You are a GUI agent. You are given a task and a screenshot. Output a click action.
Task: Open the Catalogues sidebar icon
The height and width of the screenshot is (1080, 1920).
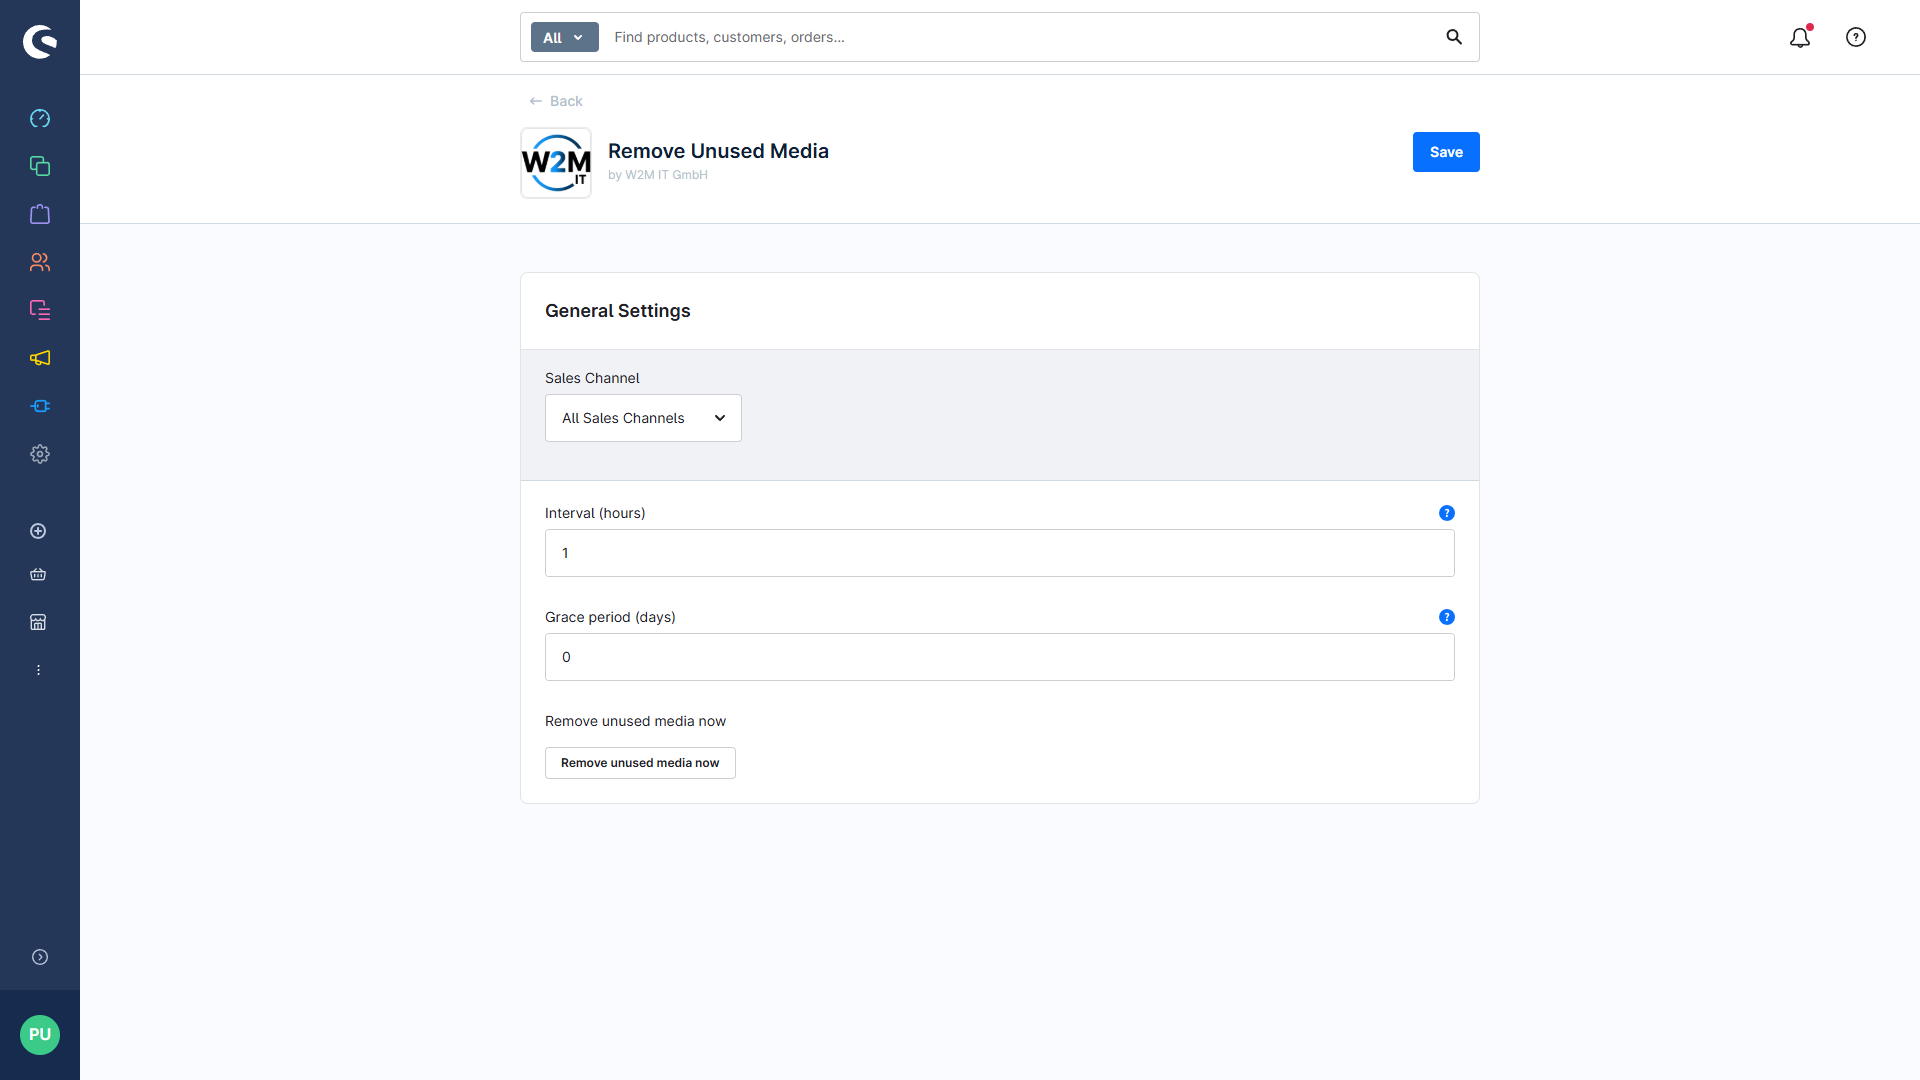(x=40, y=166)
